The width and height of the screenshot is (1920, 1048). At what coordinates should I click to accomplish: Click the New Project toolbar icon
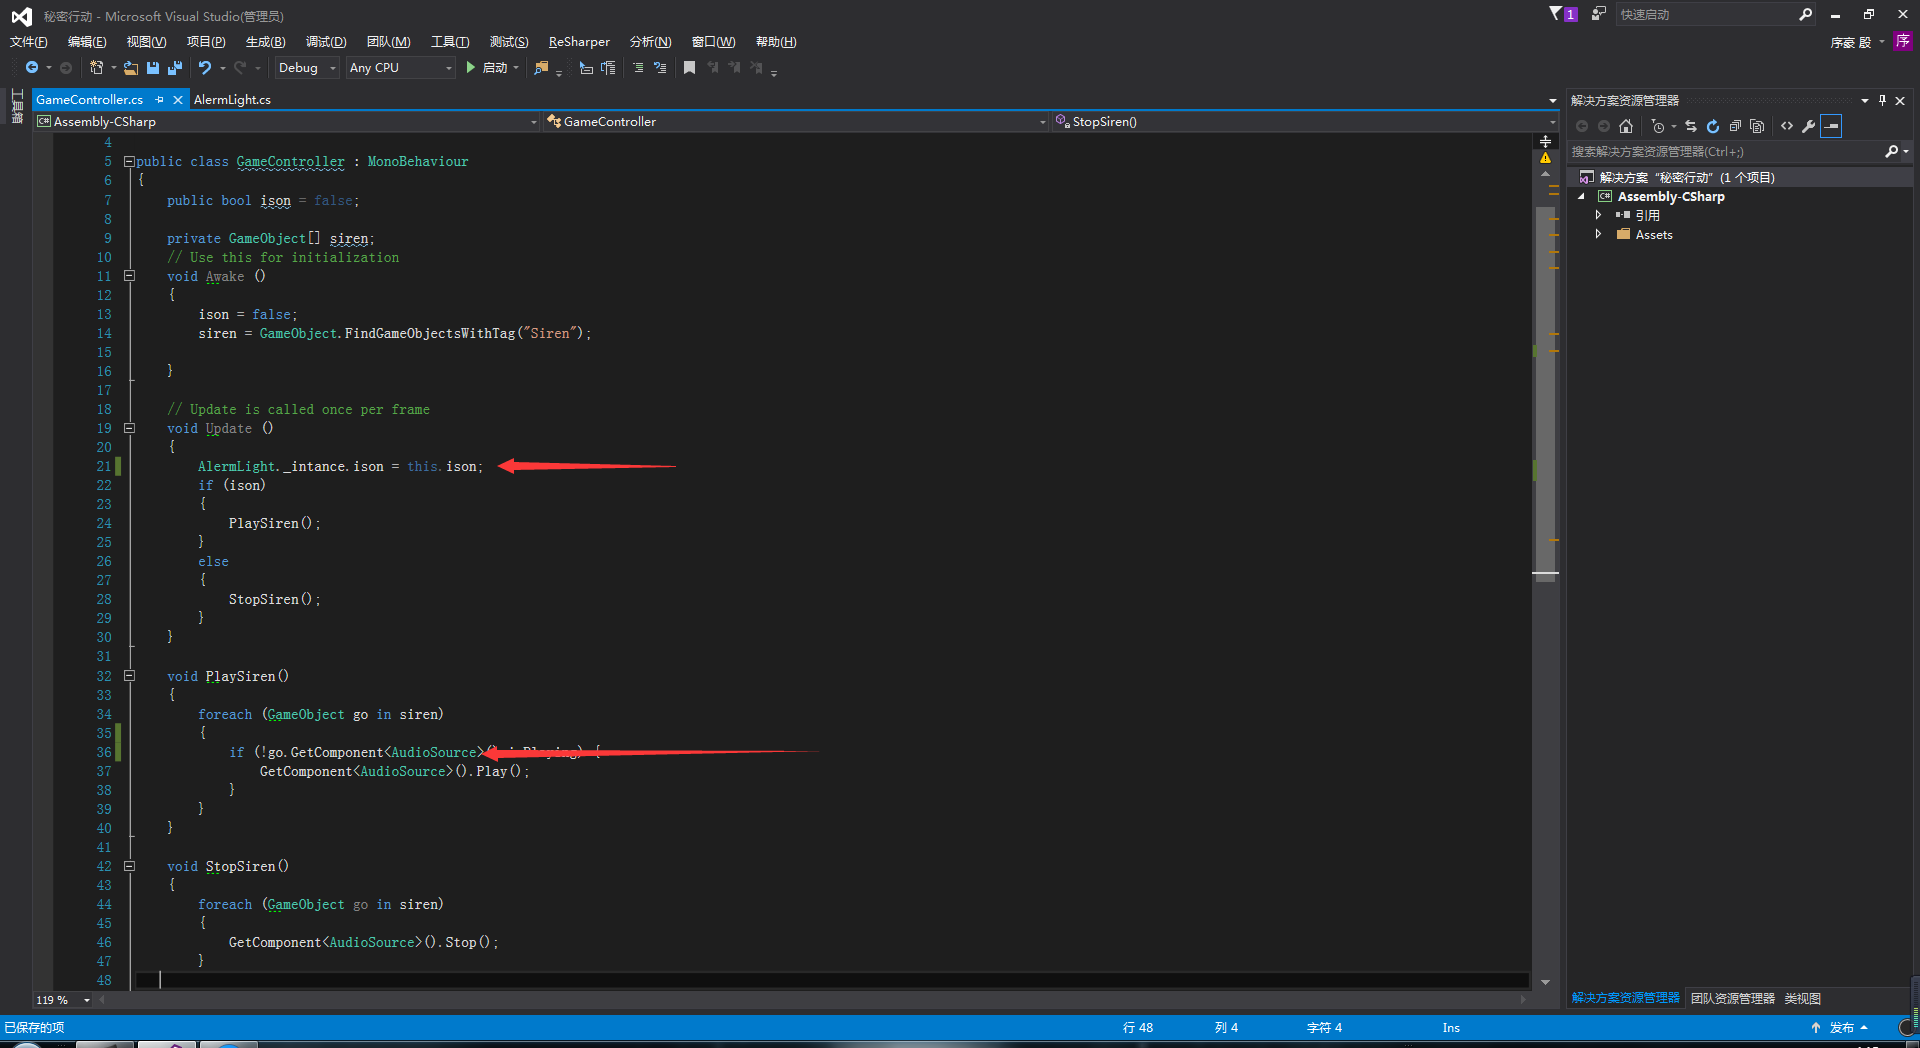tap(97, 68)
